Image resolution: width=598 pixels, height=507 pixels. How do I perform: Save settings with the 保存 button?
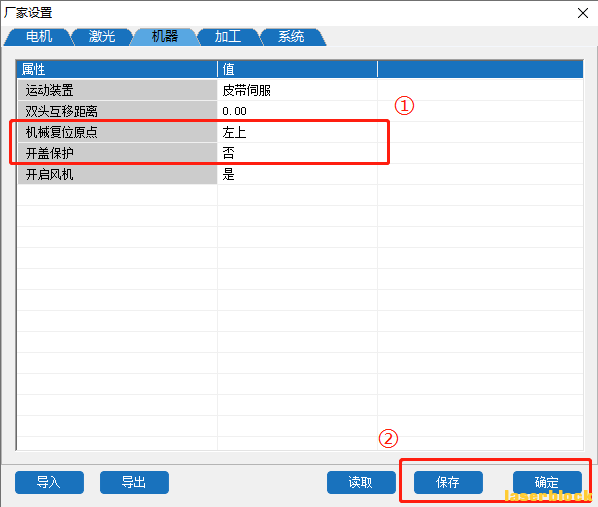point(448,482)
